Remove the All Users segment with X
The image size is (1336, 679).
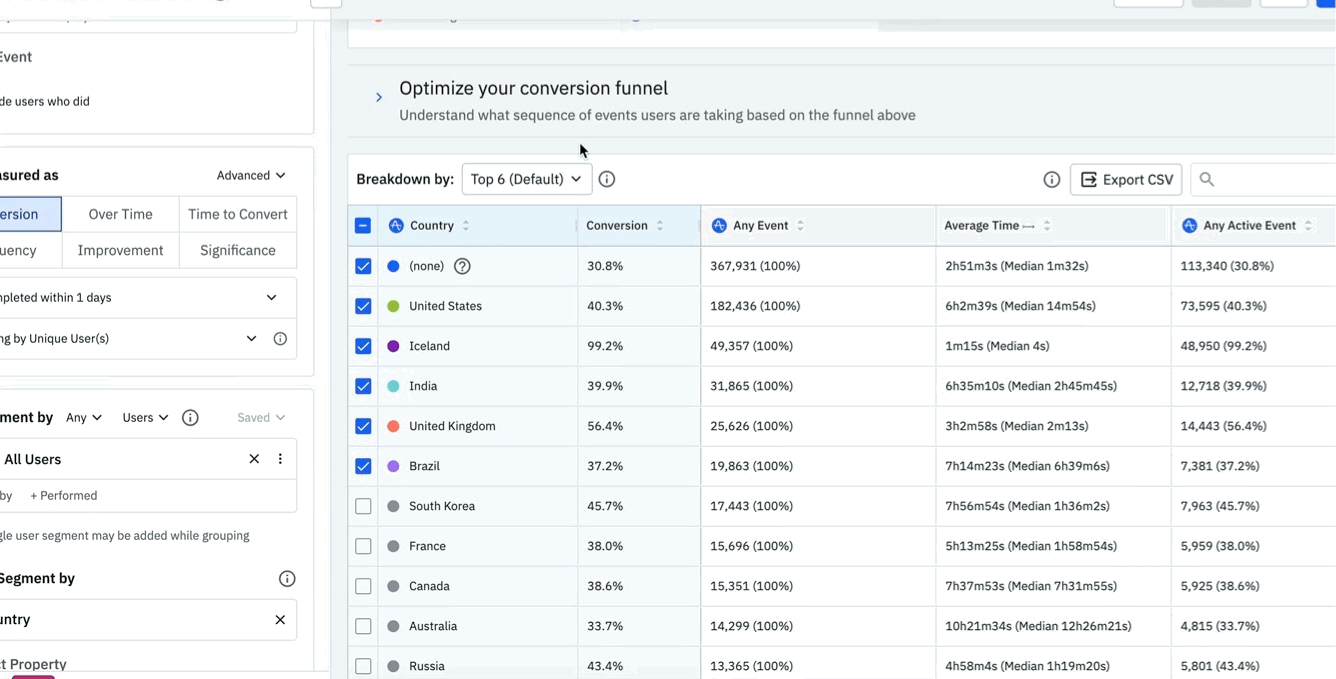click(254, 459)
